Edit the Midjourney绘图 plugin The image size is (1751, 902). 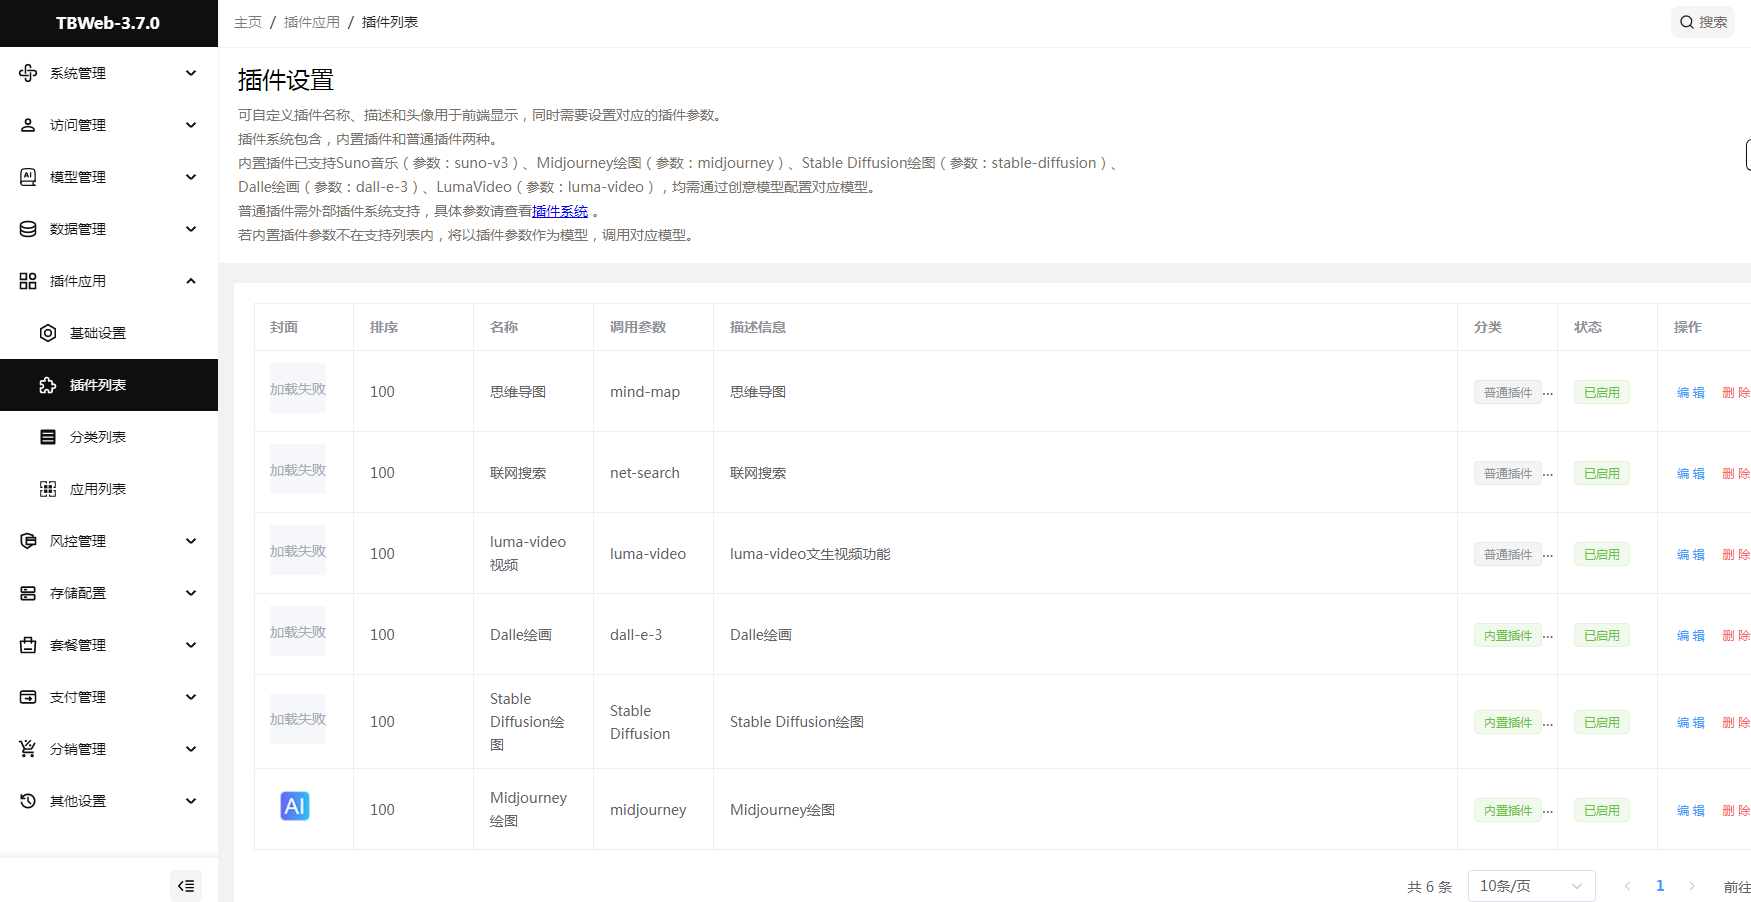pyautogui.click(x=1691, y=810)
